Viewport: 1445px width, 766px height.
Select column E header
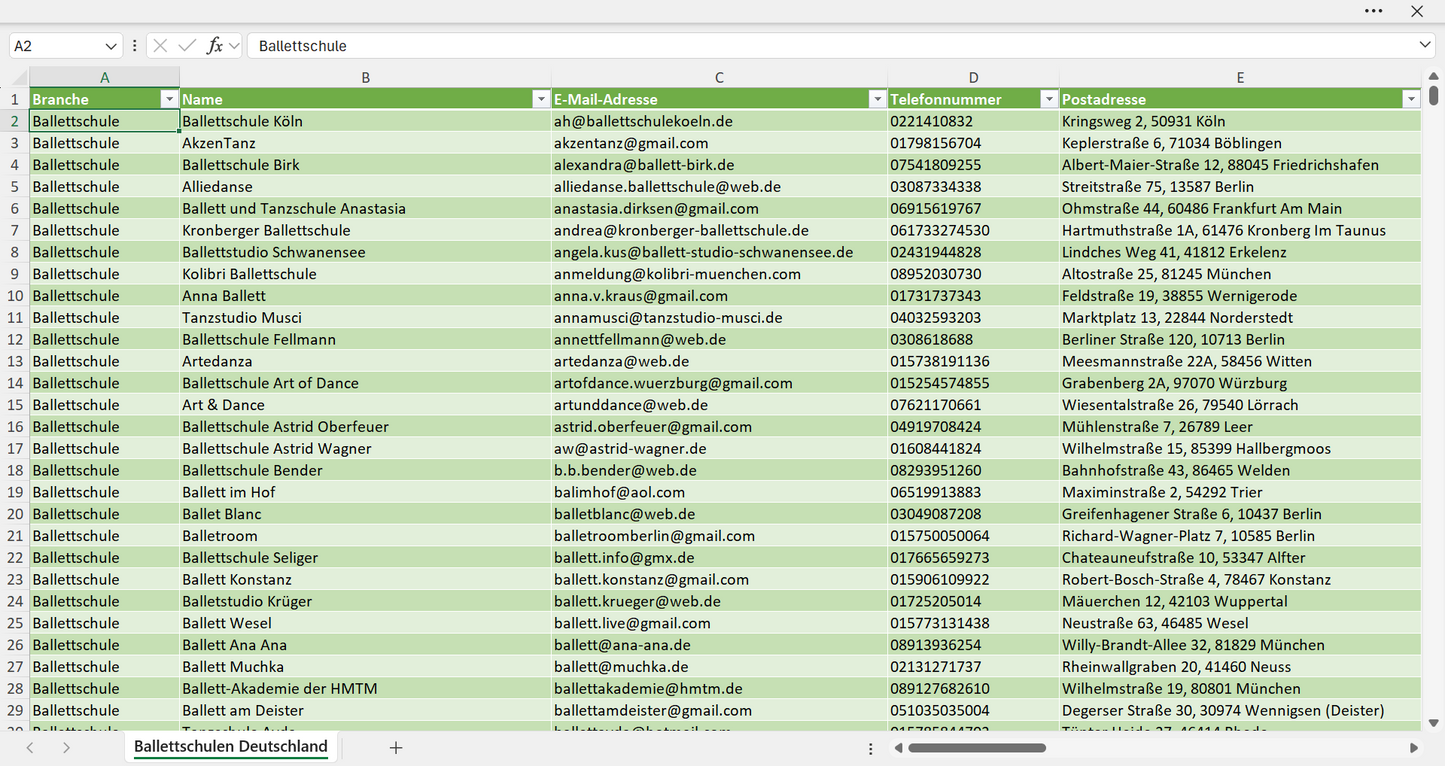point(1240,78)
